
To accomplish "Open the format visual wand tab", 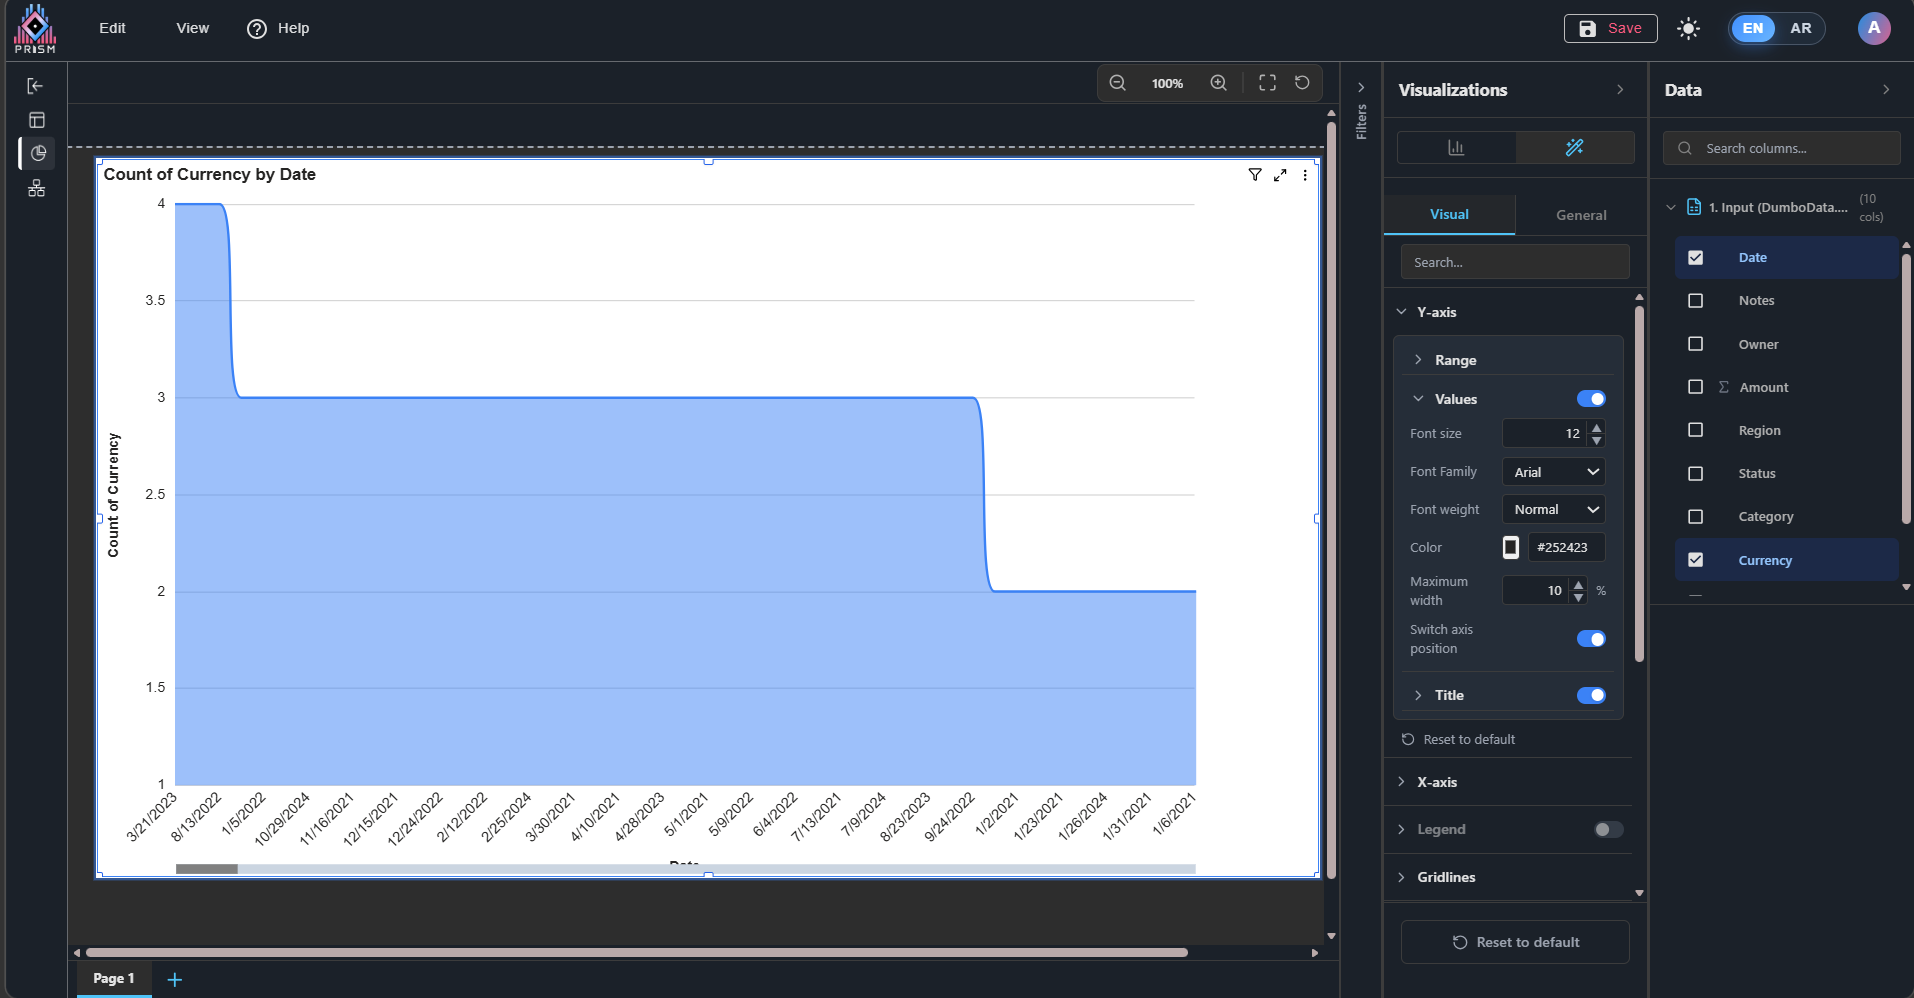I will pos(1574,148).
